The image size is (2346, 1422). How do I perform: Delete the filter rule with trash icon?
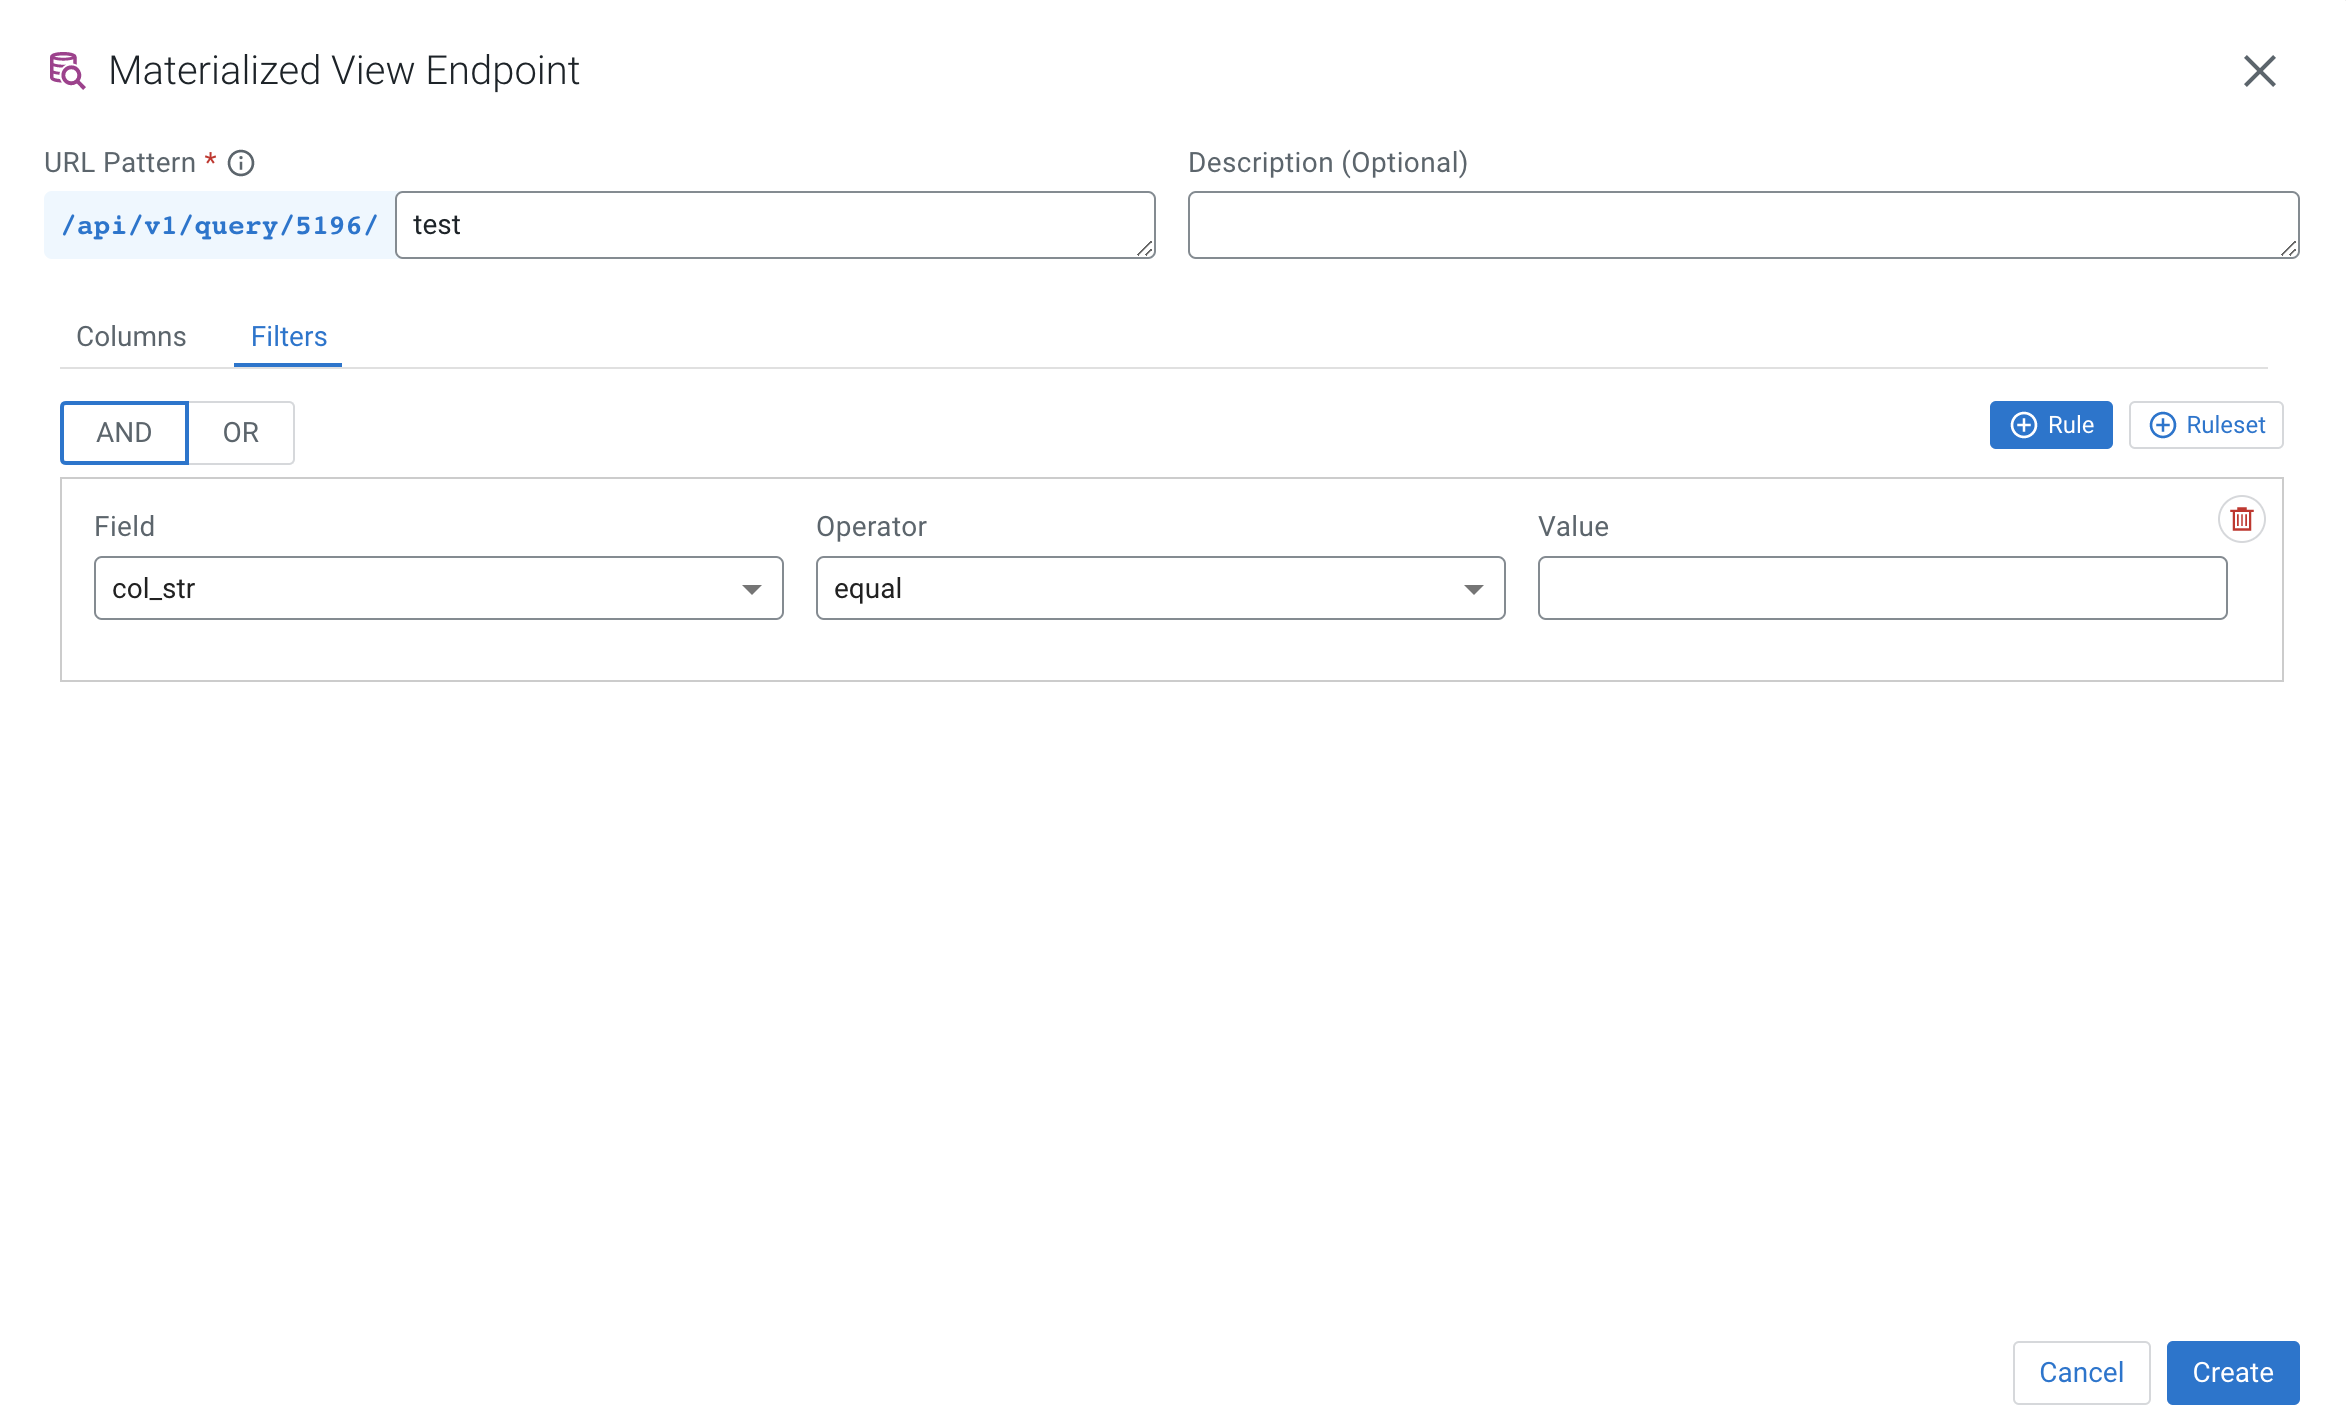point(2241,519)
